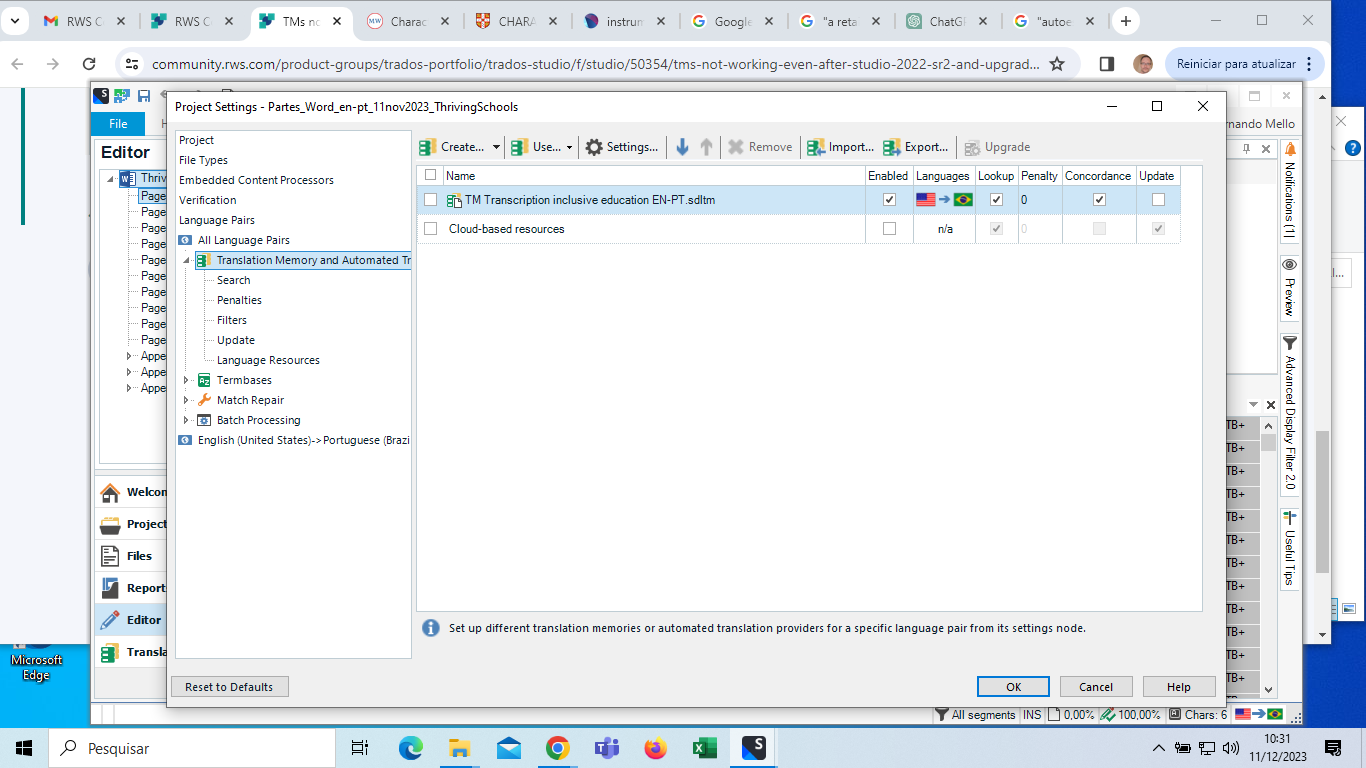Open the Welcome view in Studio navigation

pyautogui.click(x=133, y=492)
